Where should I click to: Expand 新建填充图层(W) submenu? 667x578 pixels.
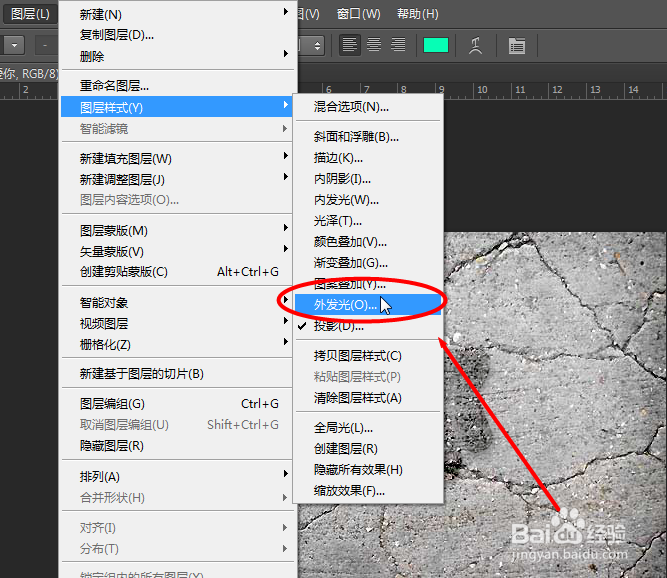pyautogui.click(x=177, y=159)
